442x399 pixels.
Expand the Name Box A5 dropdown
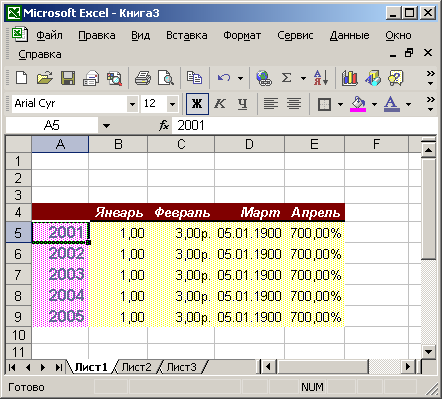point(106,126)
